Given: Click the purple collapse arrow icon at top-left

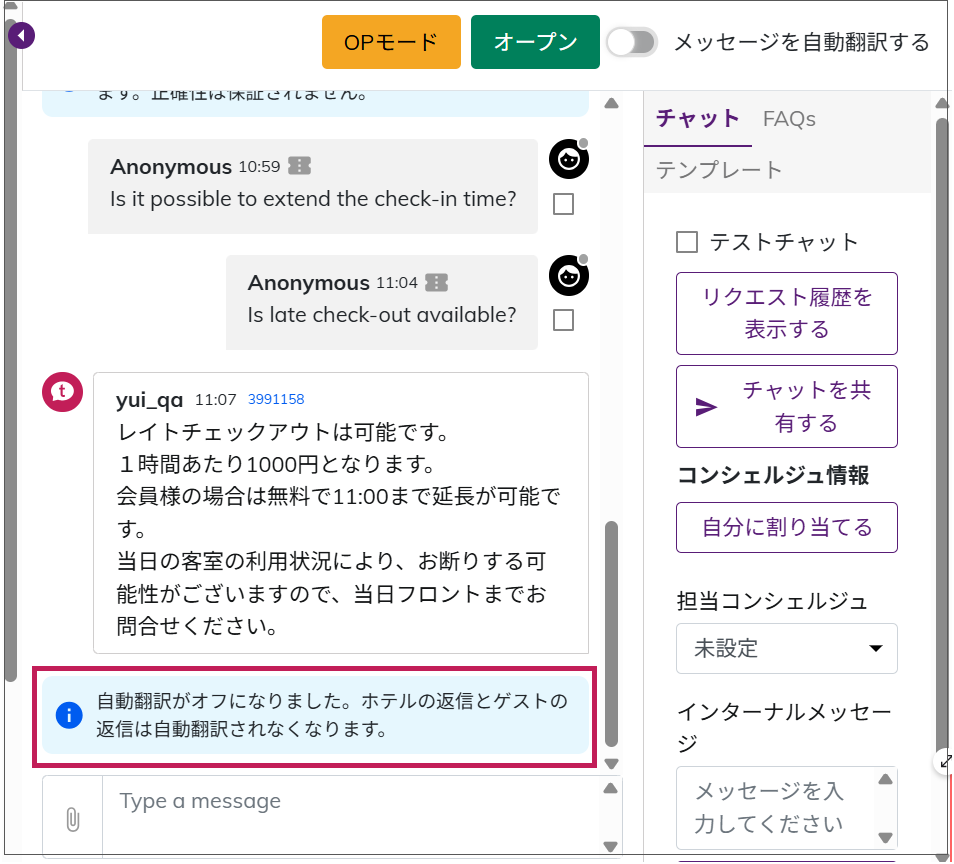Looking at the screenshot, I should 21,37.
